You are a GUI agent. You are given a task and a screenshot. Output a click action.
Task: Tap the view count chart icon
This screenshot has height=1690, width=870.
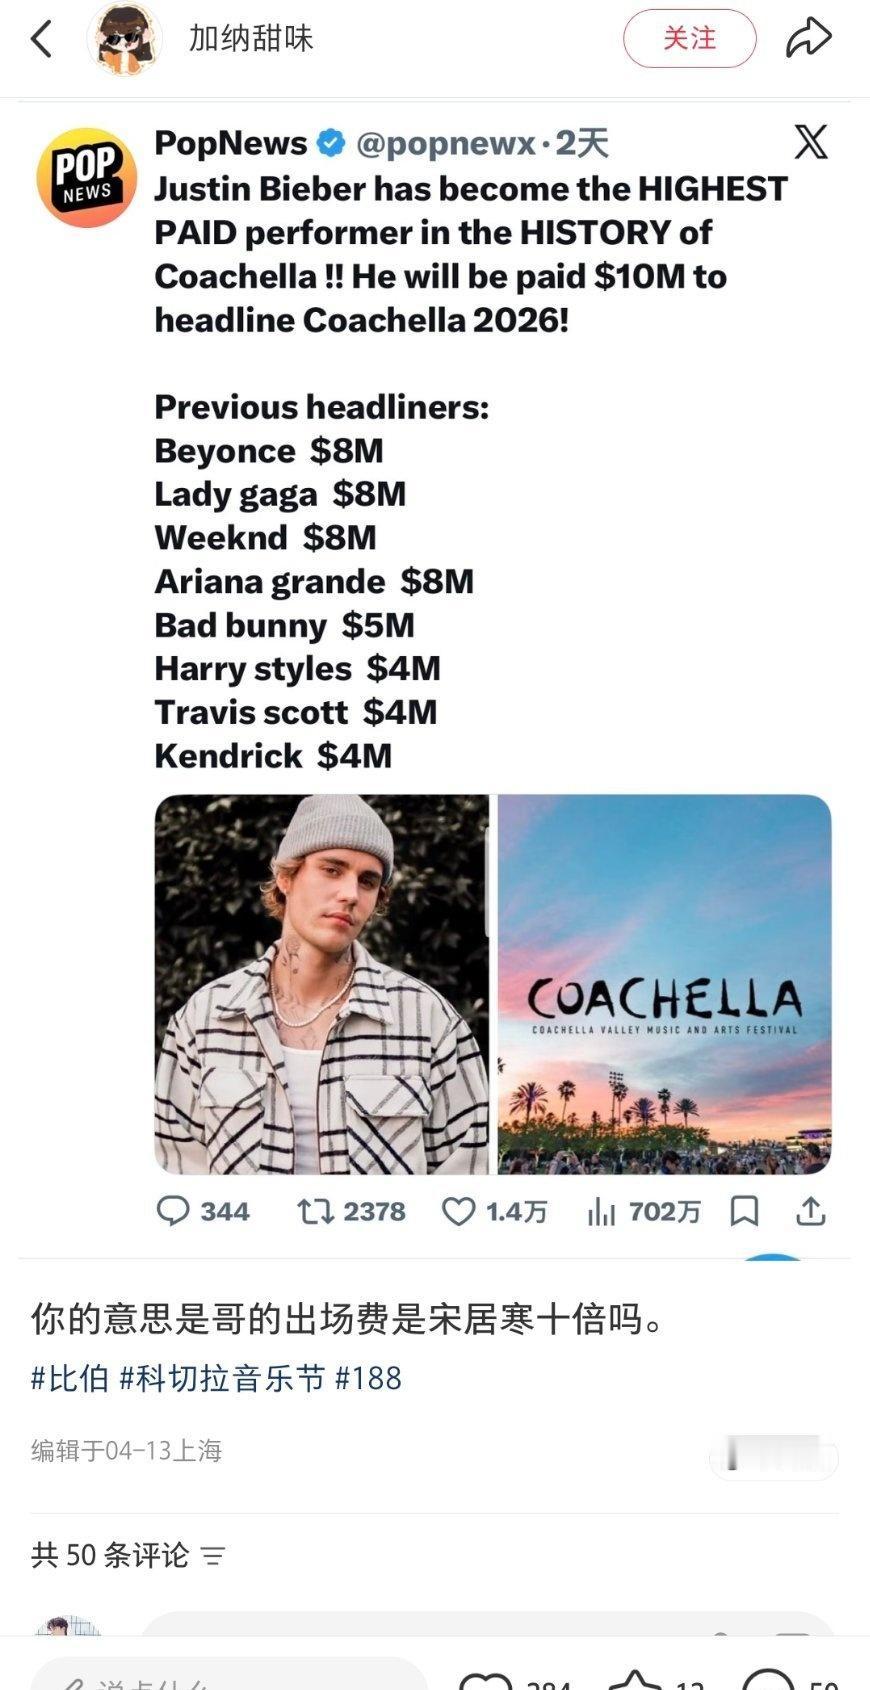[x=601, y=1212]
